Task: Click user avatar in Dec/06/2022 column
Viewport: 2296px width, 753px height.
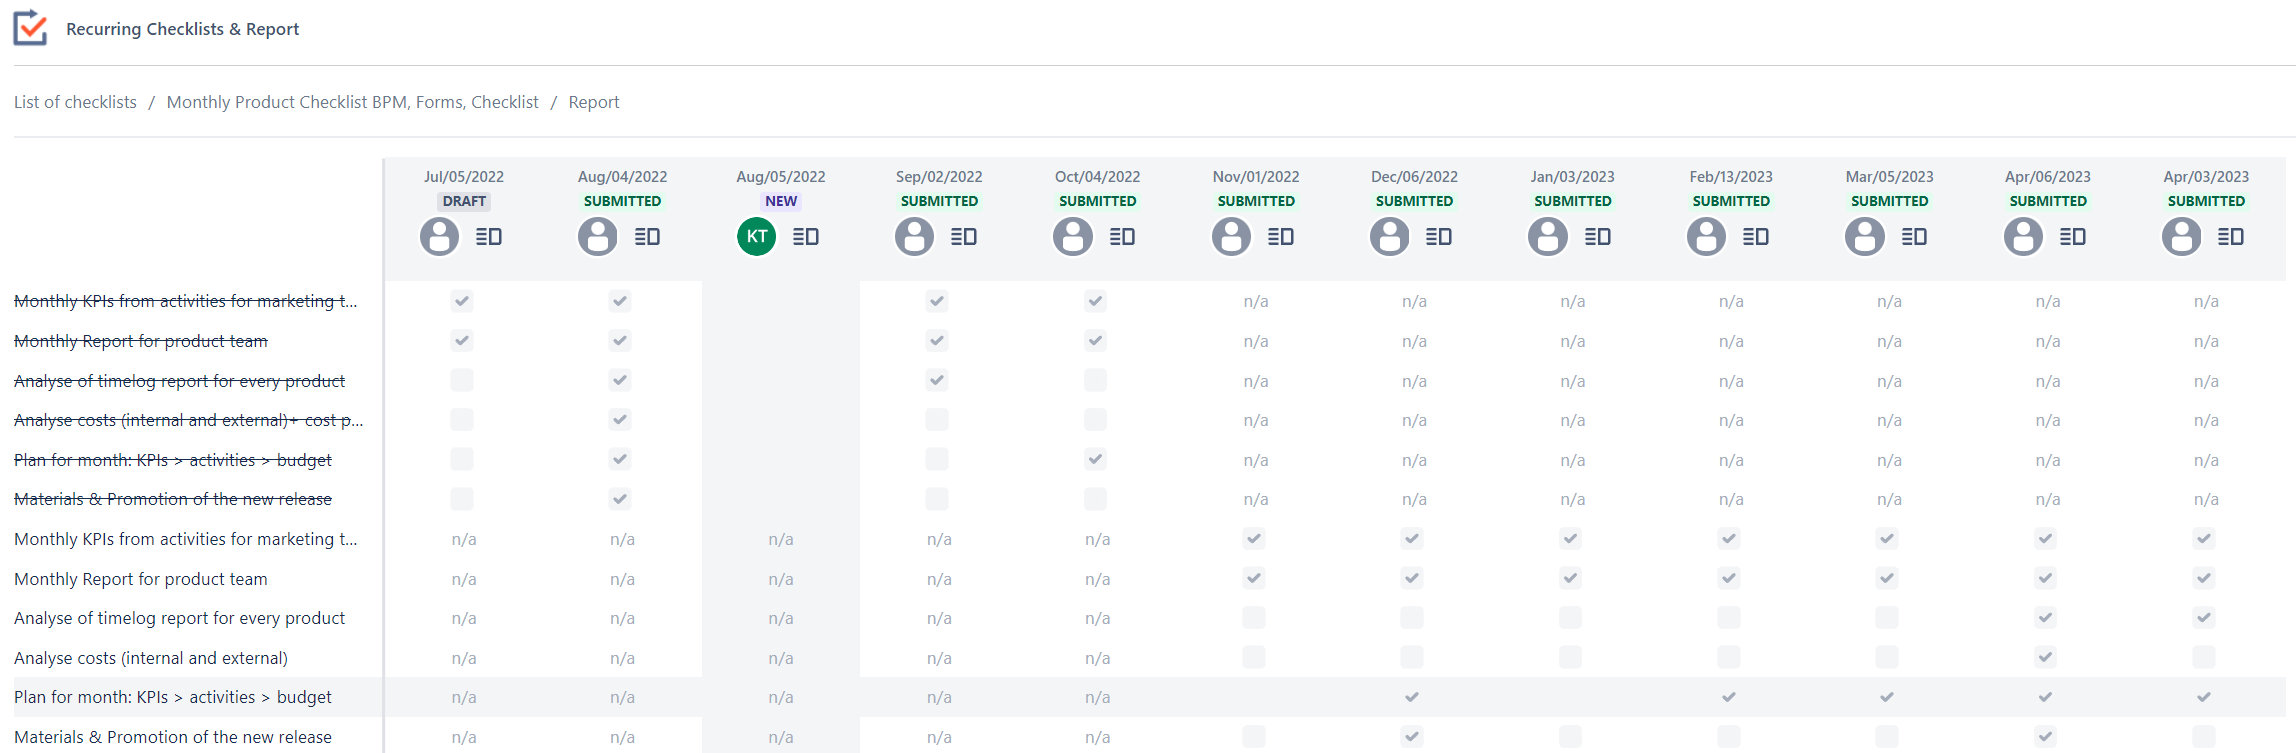Action: point(1390,237)
